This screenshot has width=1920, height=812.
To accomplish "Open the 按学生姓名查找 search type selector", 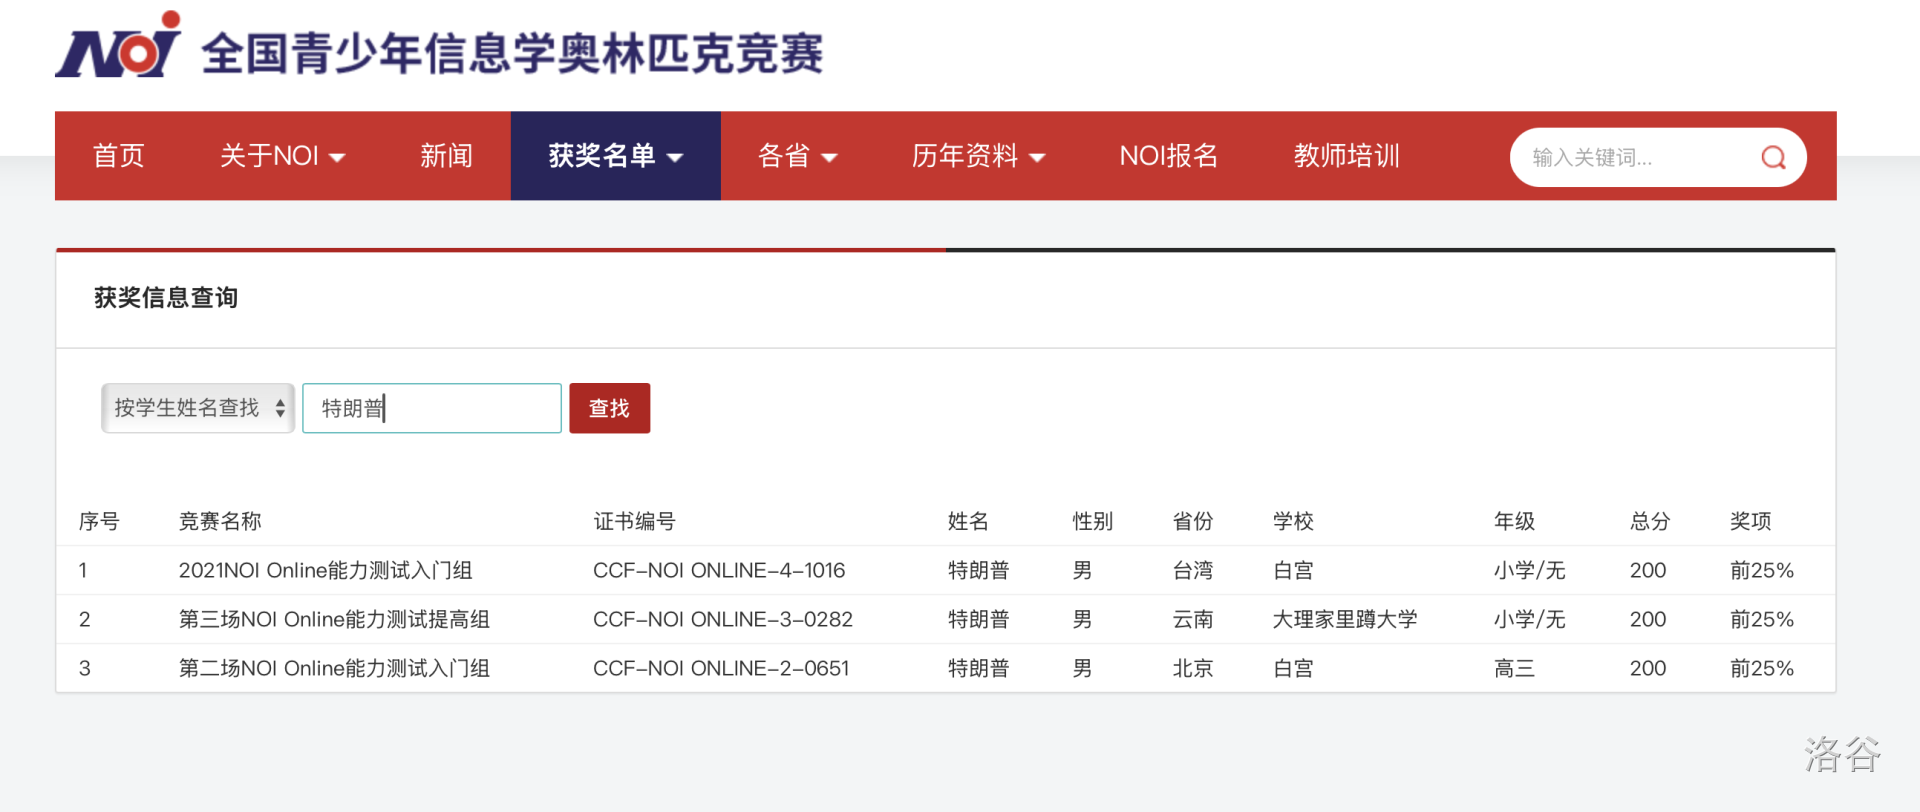I will (198, 408).
